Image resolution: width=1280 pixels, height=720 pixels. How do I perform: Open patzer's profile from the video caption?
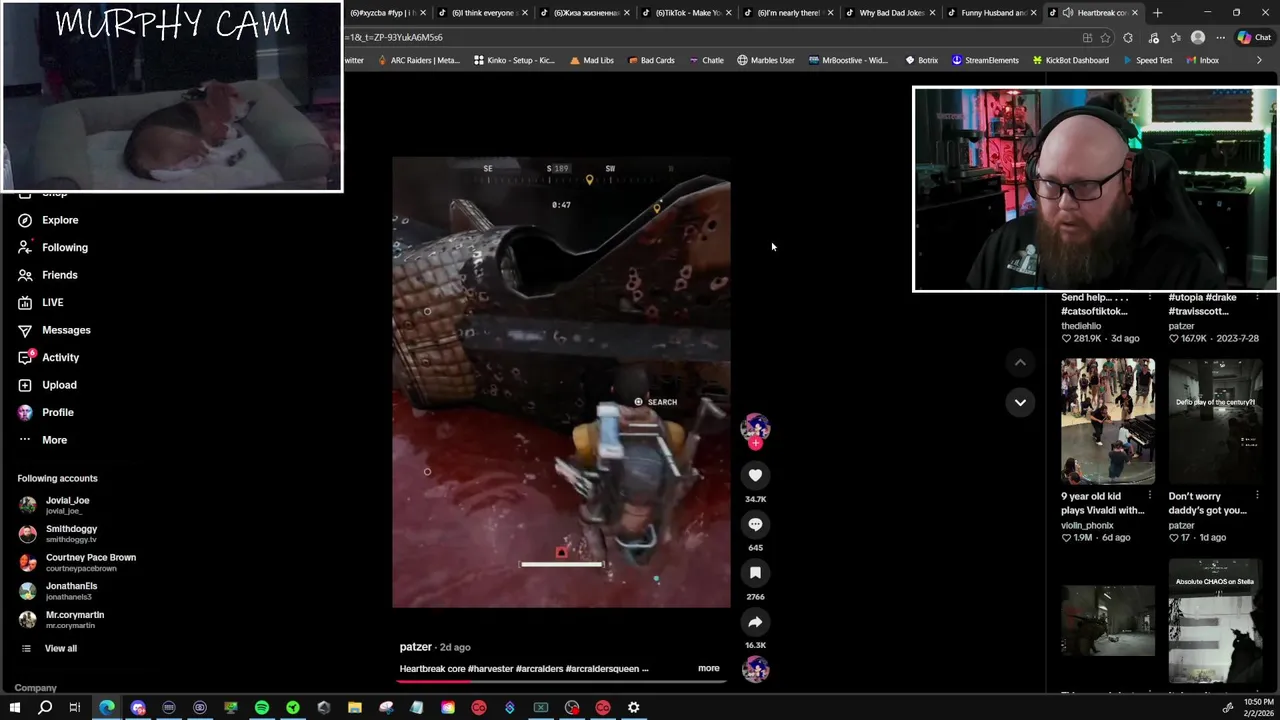[x=416, y=647]
